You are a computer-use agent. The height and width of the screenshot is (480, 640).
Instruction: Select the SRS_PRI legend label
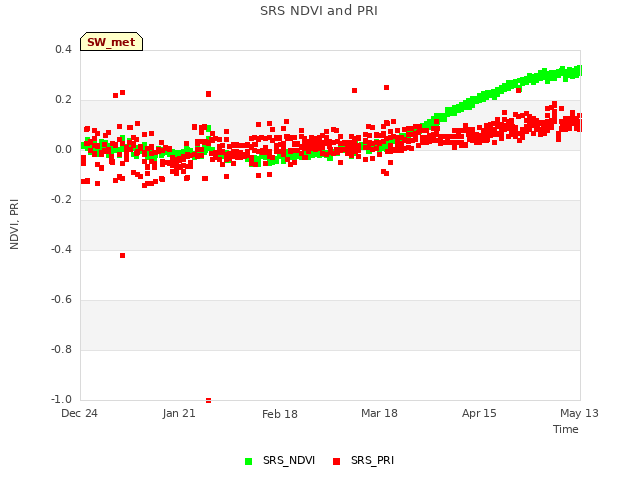tap(372, 460)
